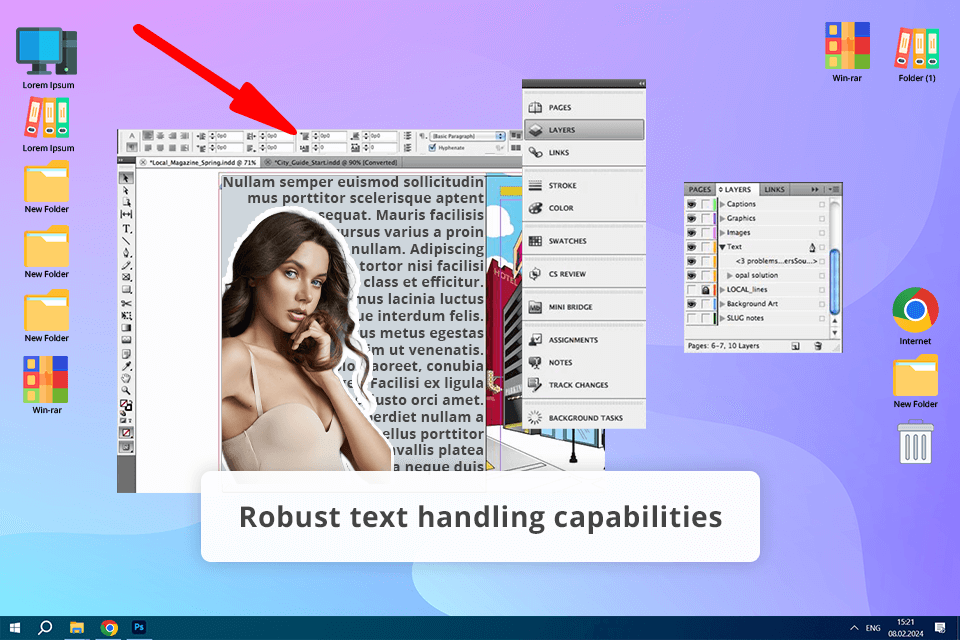Expand the Captions layer triangle
Viewport: 960px width, 640px height.
click(x=722, y=204)
